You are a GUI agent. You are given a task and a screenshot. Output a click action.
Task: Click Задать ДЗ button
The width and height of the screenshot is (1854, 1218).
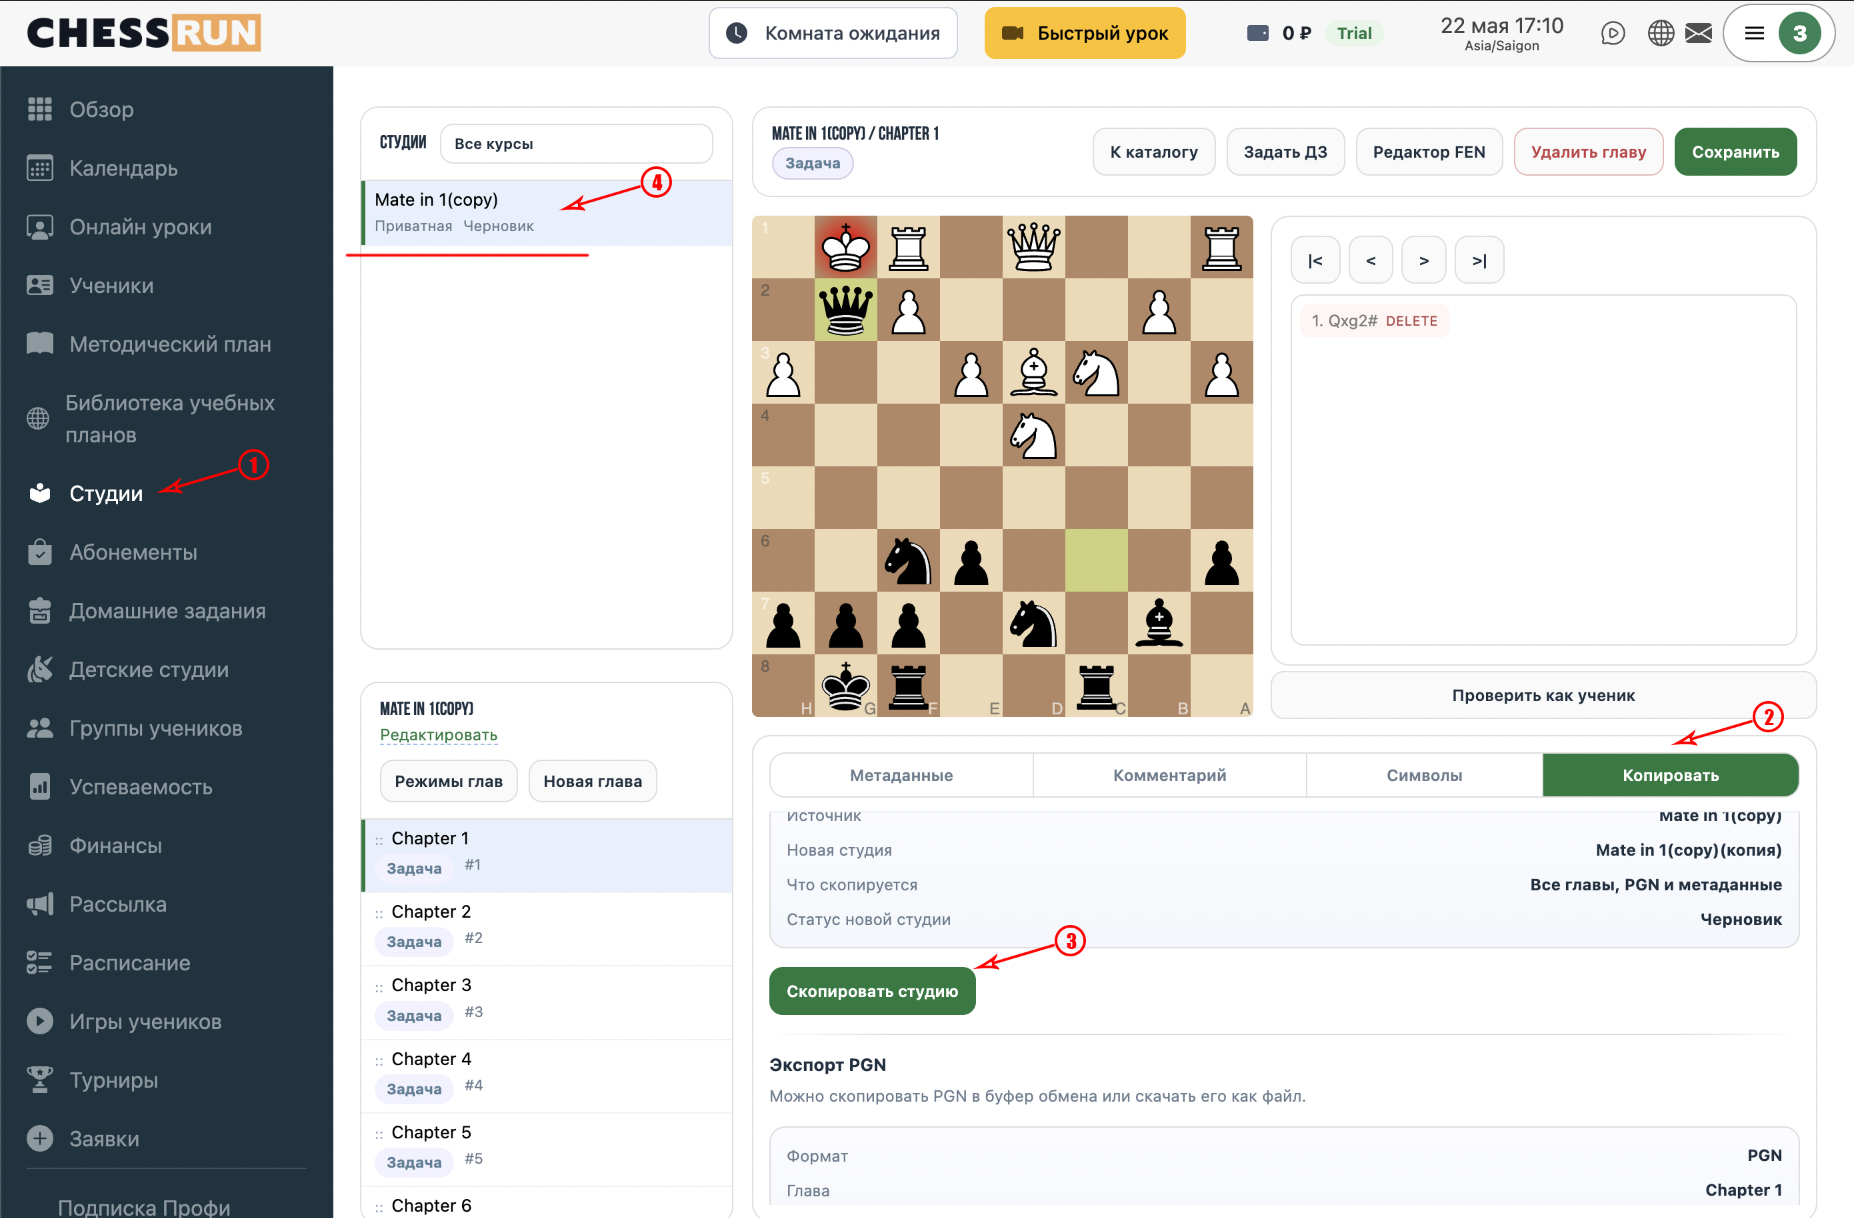tap(1285, 152)
